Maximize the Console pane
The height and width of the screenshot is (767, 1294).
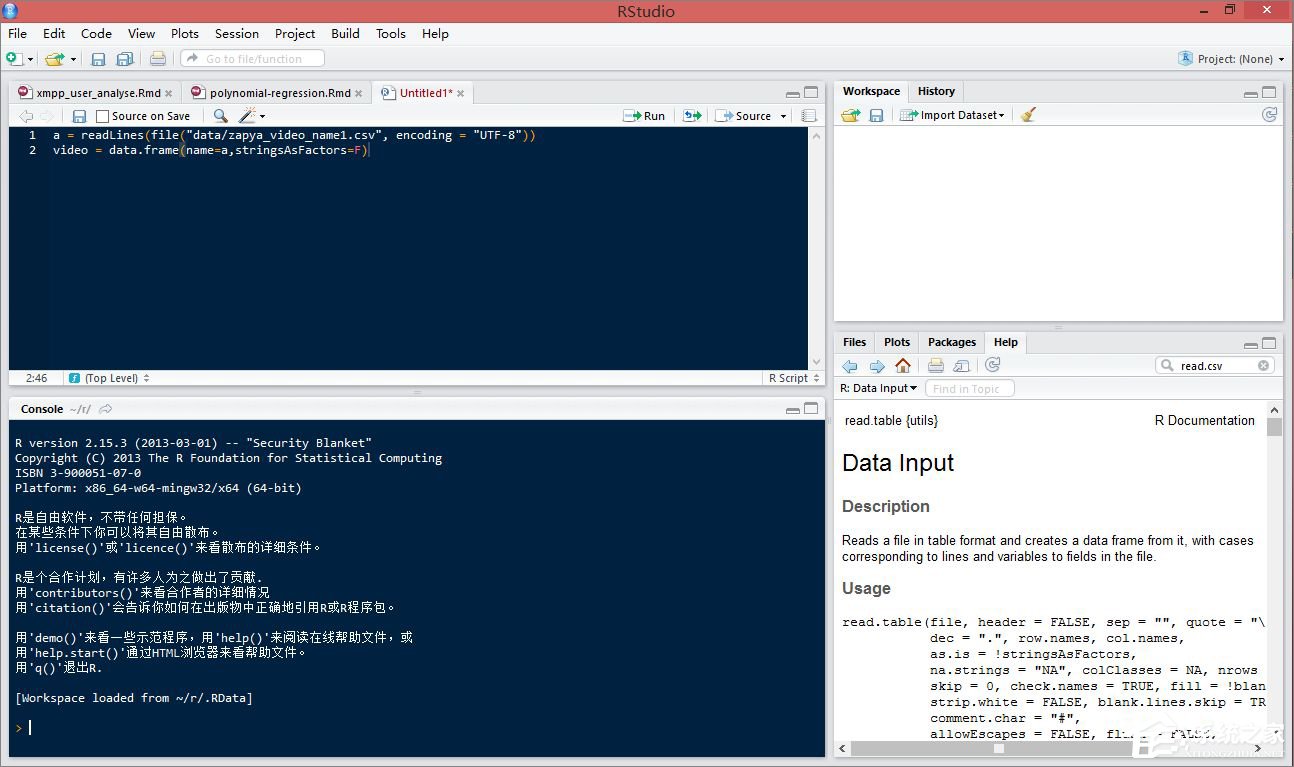811,409
